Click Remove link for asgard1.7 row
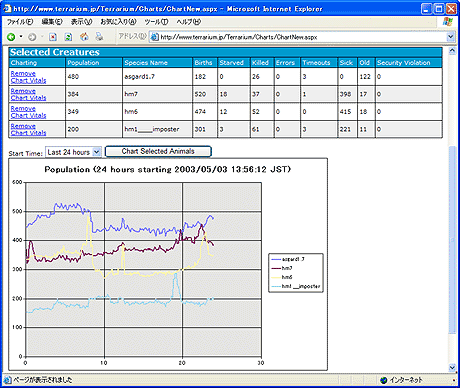The height and width of the screenshot is (388, 460). coord(23,73)
